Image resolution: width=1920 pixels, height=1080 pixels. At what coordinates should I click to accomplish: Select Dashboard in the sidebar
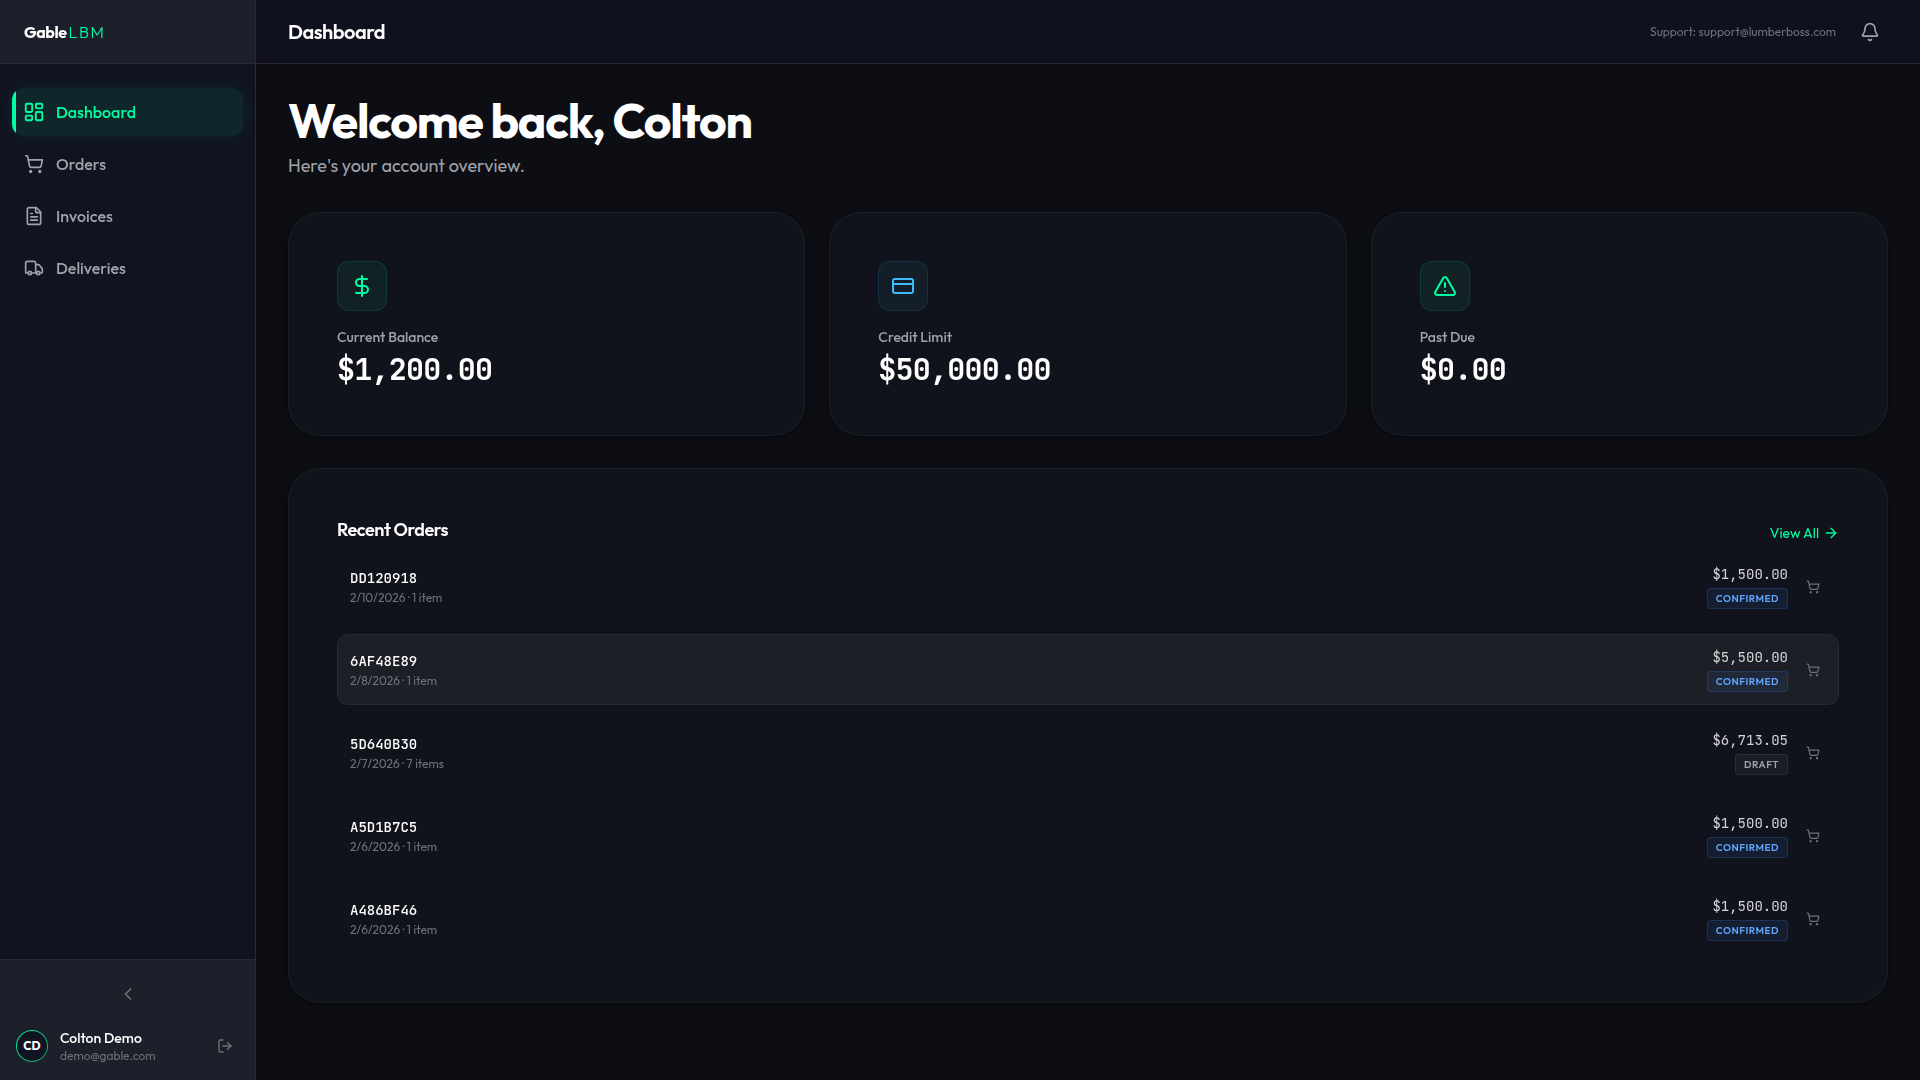pos(96,112)
